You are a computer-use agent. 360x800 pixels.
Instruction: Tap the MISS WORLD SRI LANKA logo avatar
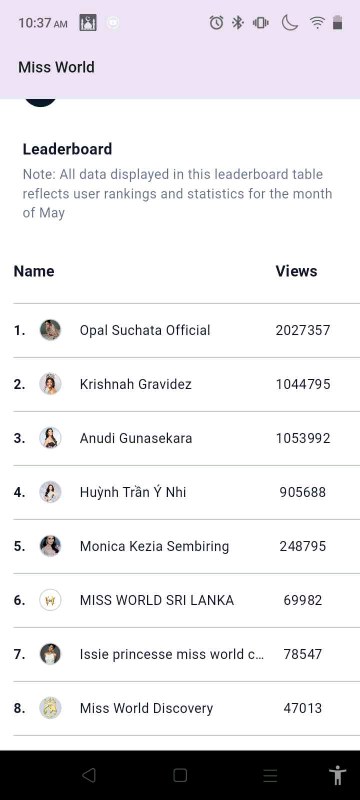coord(50,600)
